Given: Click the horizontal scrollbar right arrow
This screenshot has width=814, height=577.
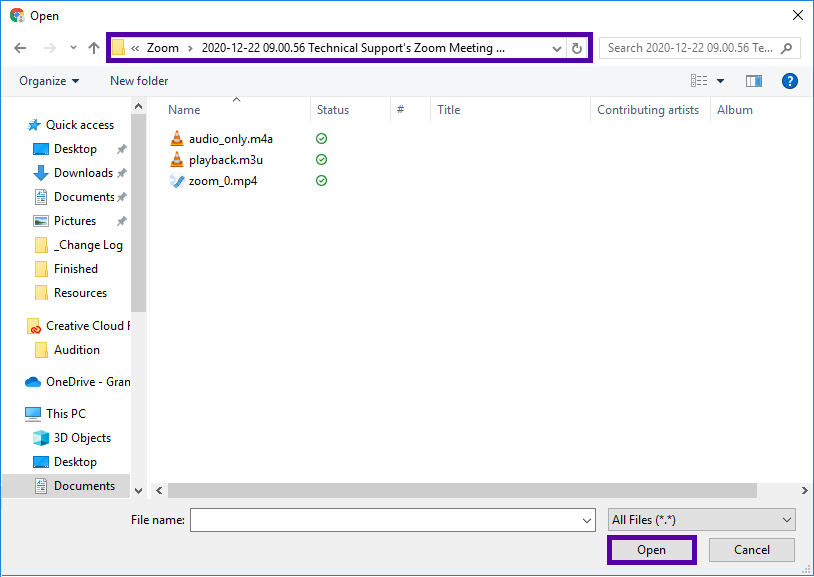Looking at the screenshot, I should (x=804, y=490).
